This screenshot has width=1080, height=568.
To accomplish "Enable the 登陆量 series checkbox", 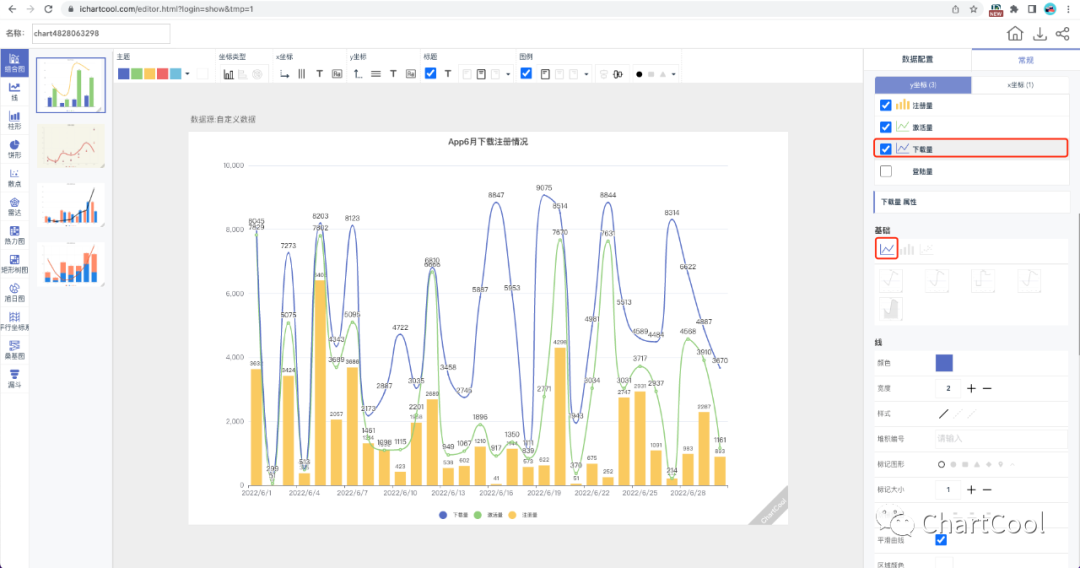I will (x=885, y=171).
